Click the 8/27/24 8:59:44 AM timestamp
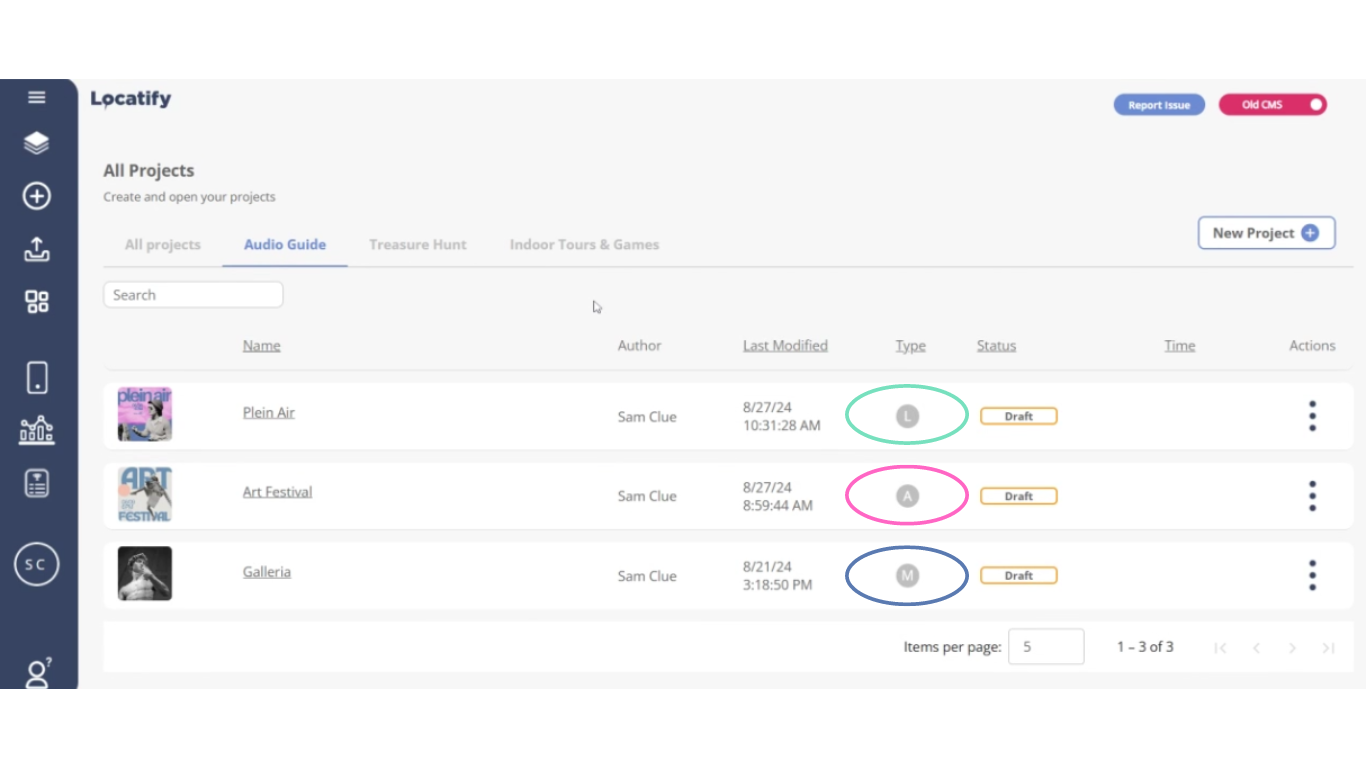 [x=778, y=496]
